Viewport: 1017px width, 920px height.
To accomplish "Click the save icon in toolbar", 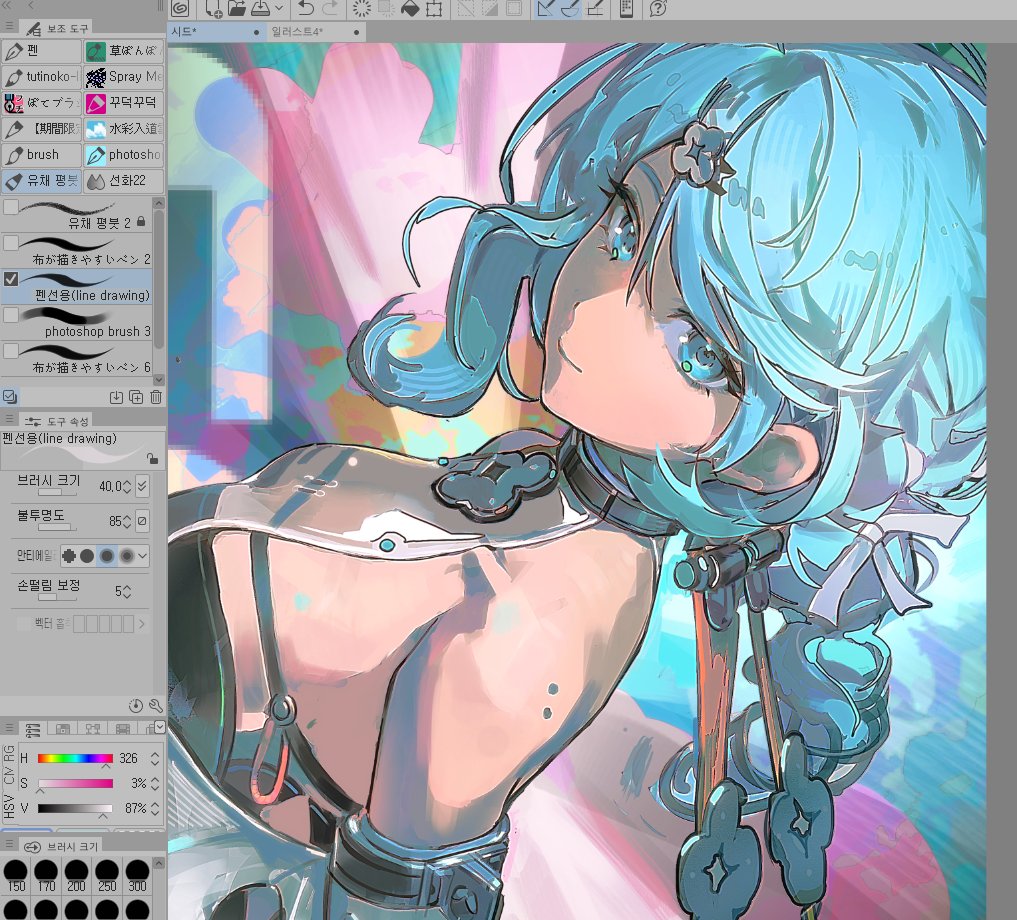I will point(260,8).
